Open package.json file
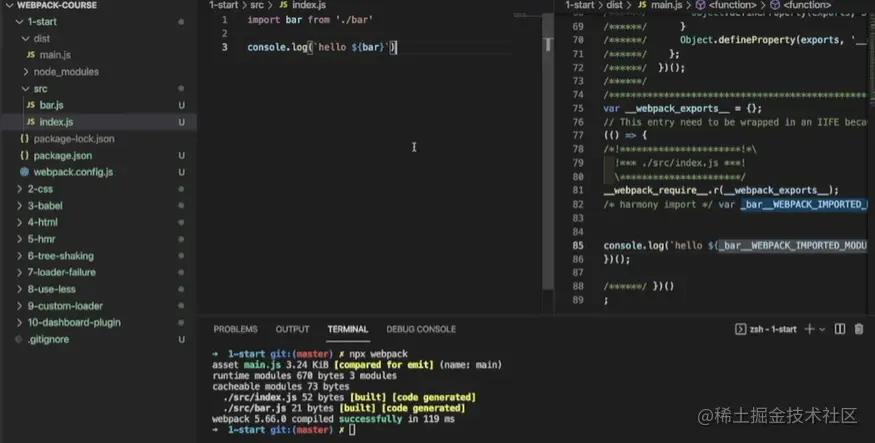The image size is (875, 443). click(x=62, y=155)
